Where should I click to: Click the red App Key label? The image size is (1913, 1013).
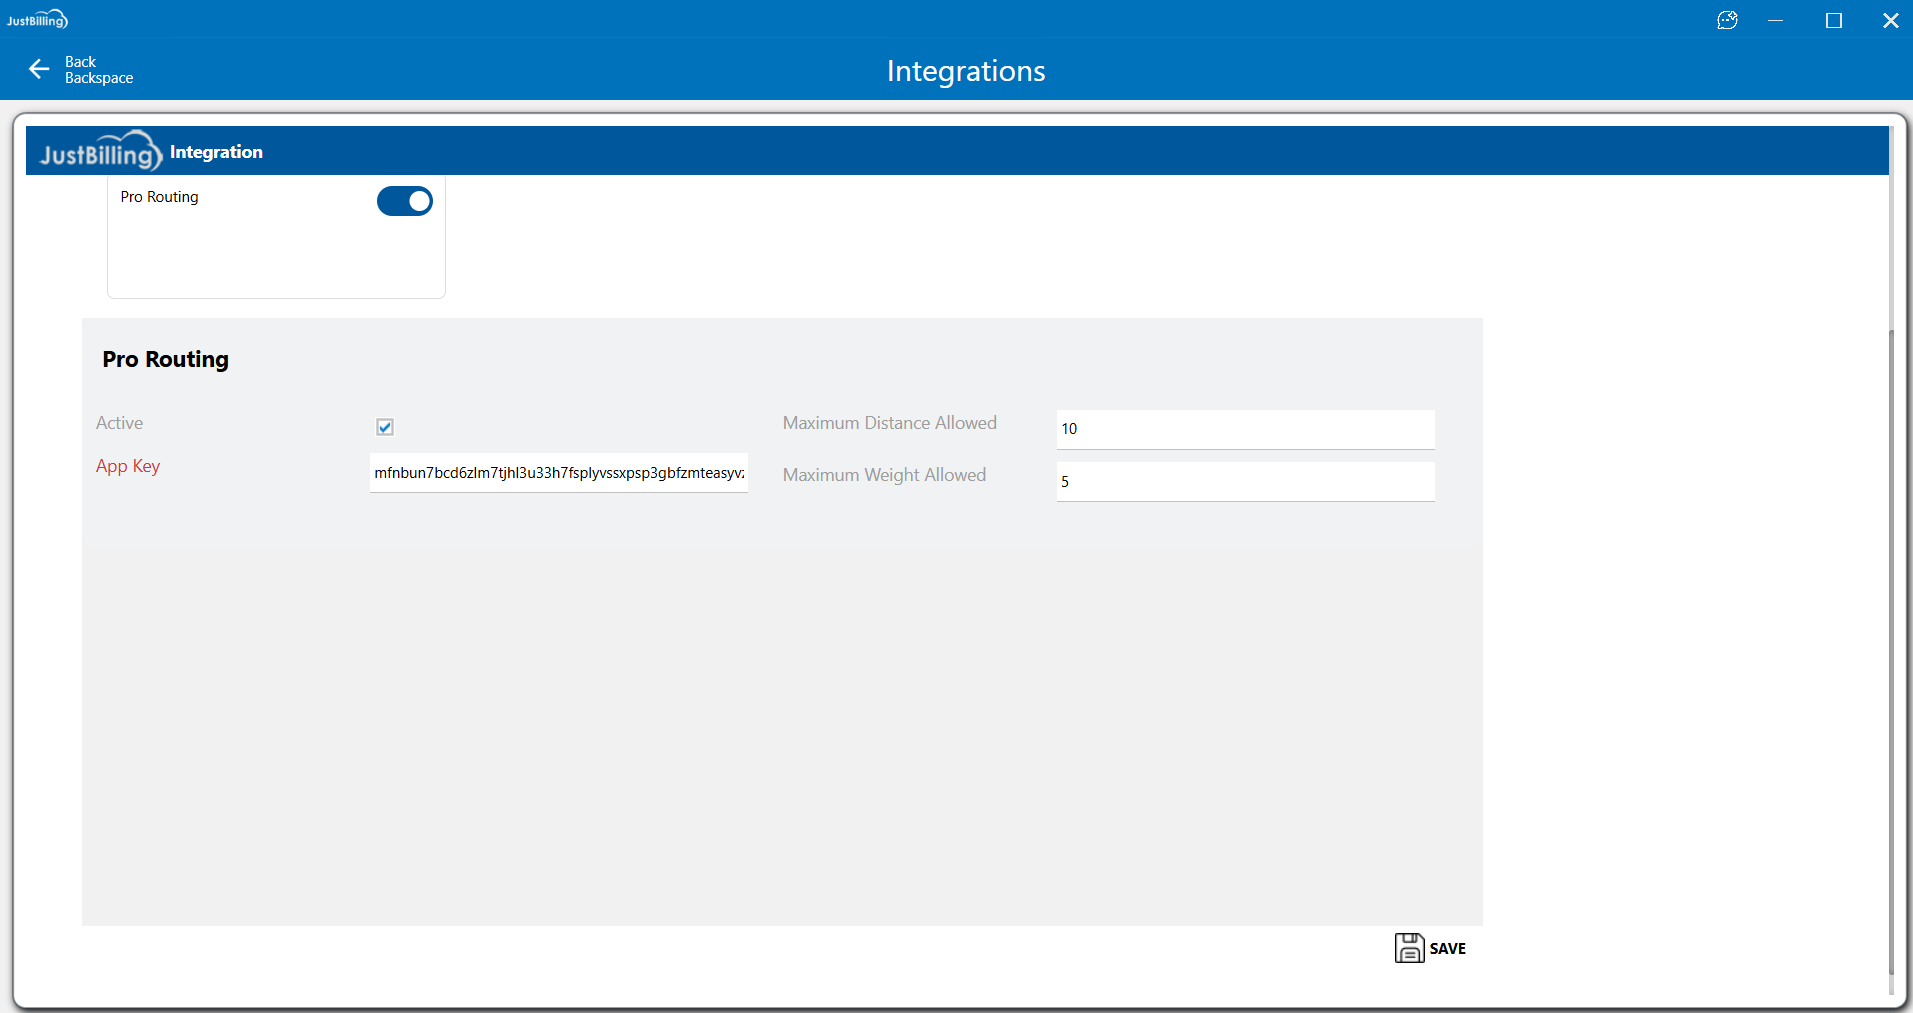click(128, 466)
